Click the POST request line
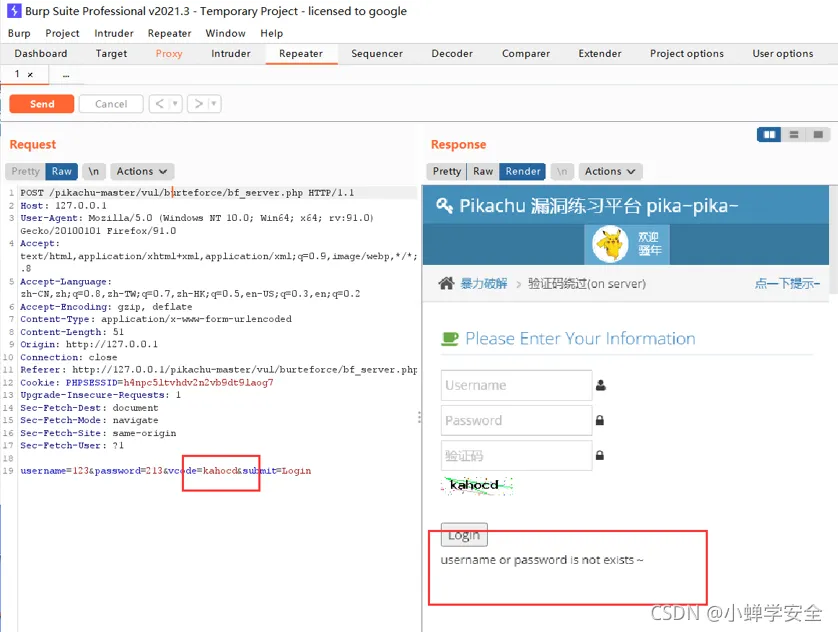 pyautogui.click(x=187, y=193)
